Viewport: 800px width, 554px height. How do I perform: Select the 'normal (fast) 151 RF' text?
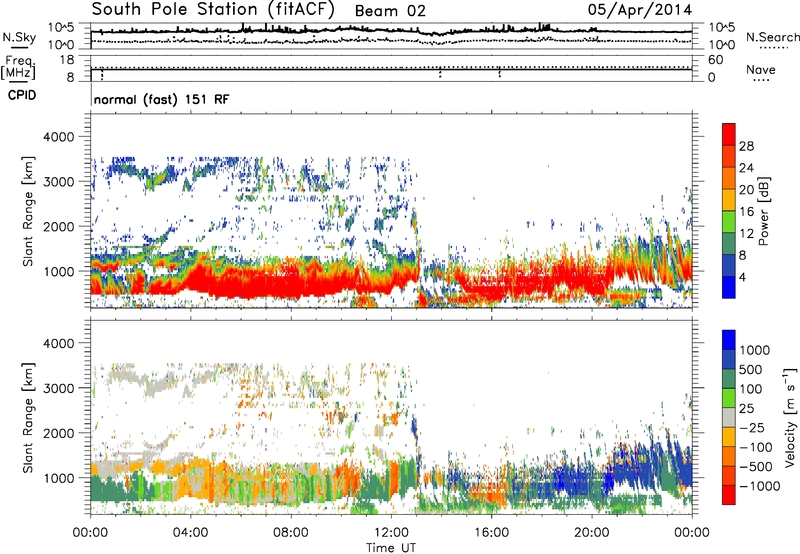pyautogui.click(x=161, y=99)
